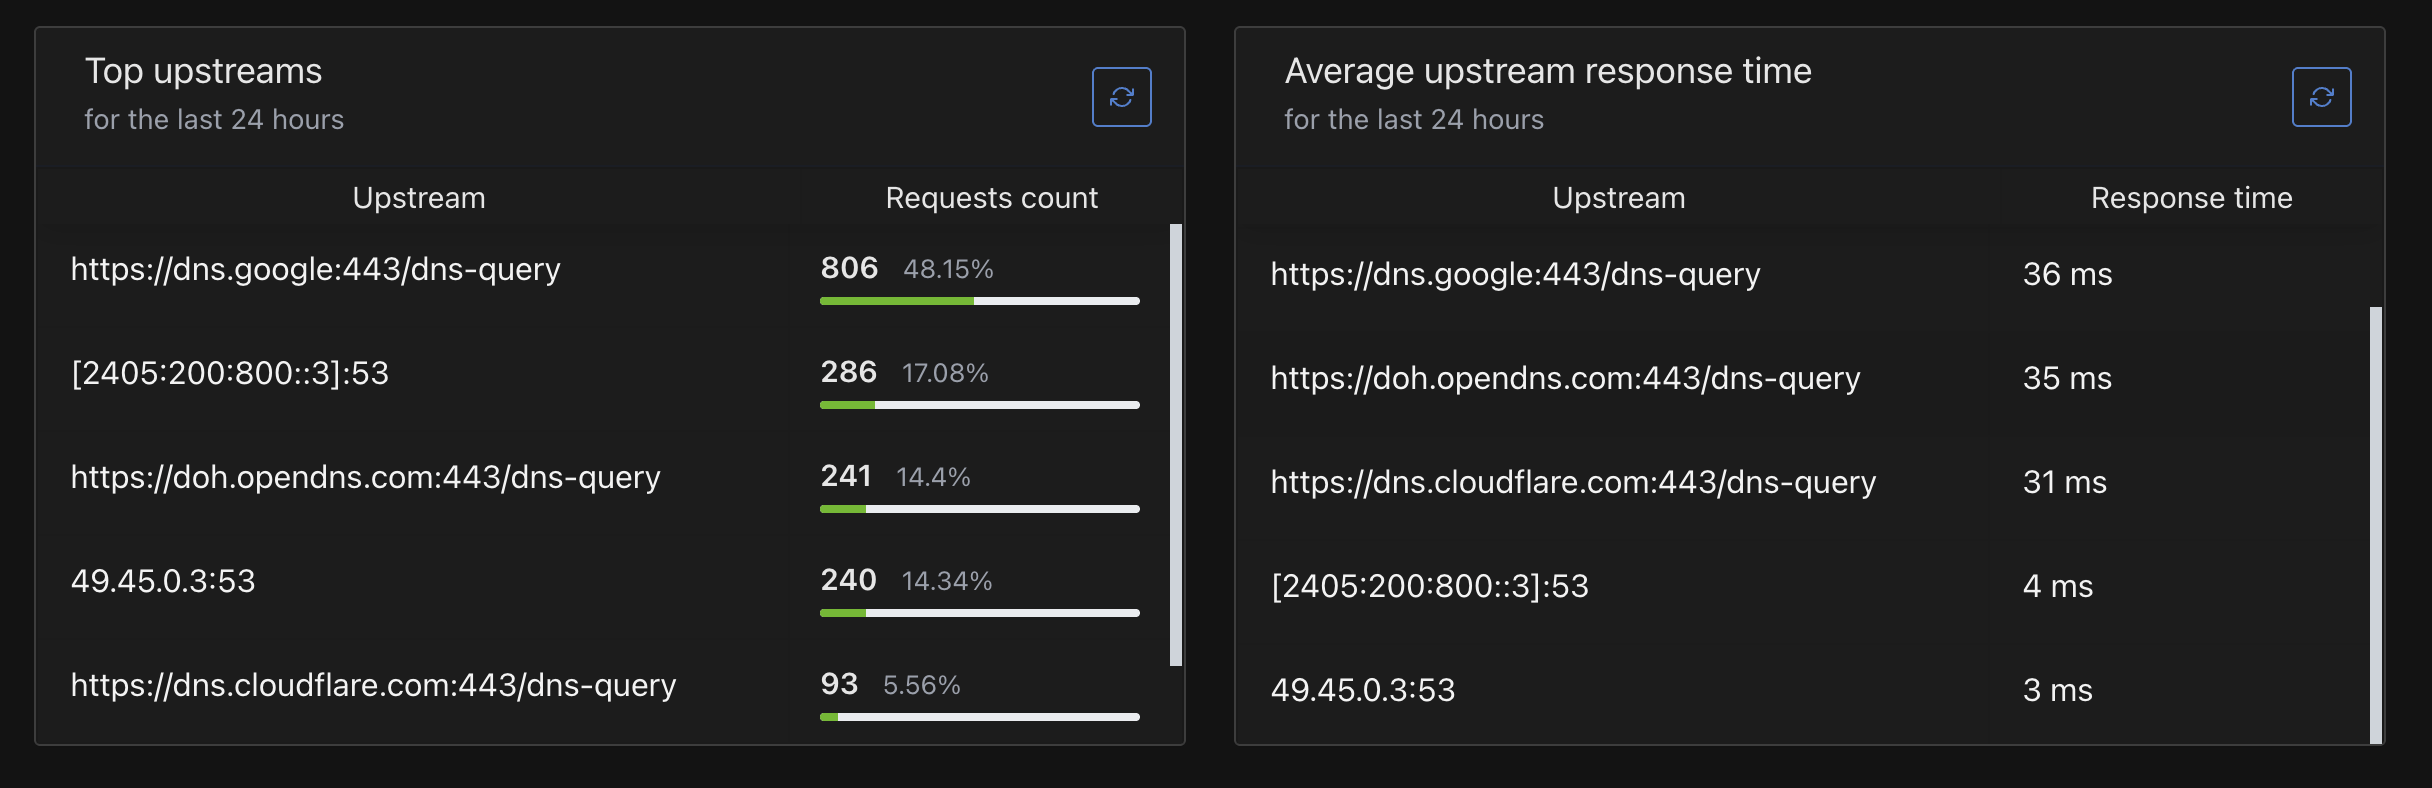Click the Upstream header in Top upstreams table
This screenshot has width=2432, height=788.
(419, 198)
